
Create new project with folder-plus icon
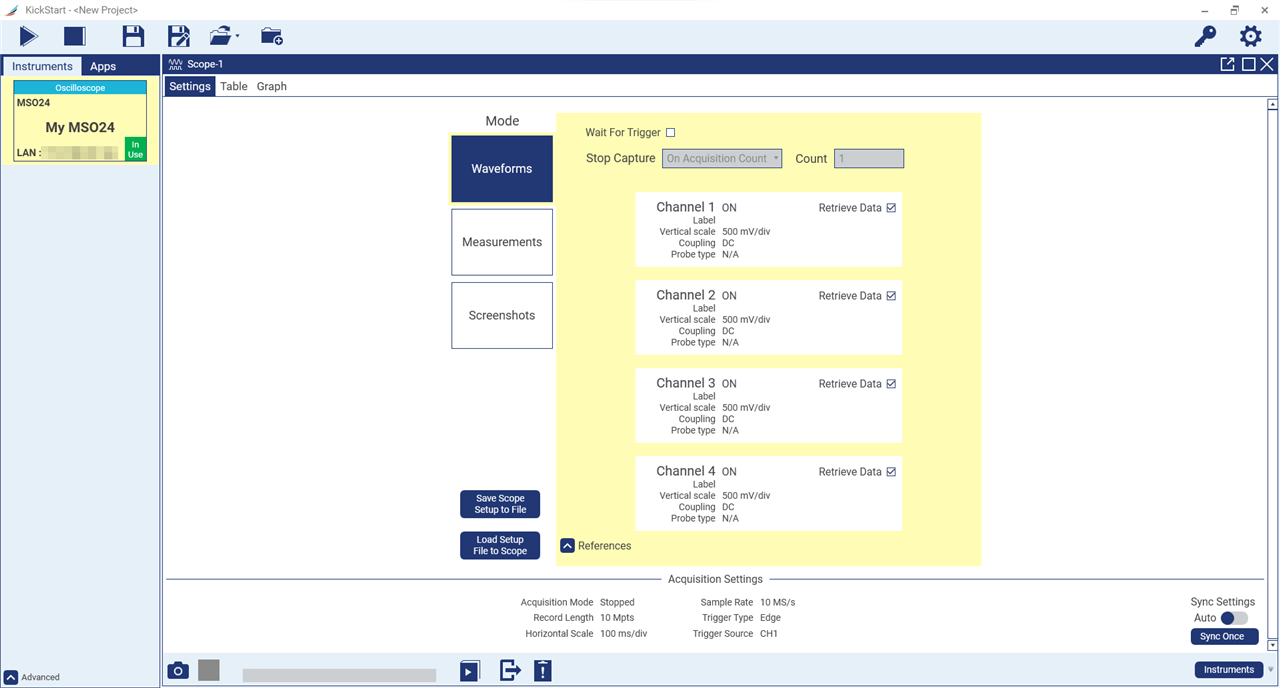[271, 37]
